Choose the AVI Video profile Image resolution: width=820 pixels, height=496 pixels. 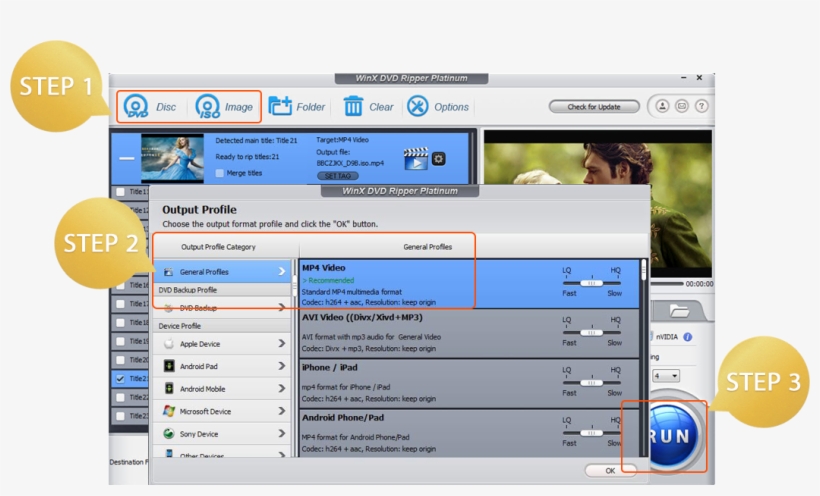[469, 334]
